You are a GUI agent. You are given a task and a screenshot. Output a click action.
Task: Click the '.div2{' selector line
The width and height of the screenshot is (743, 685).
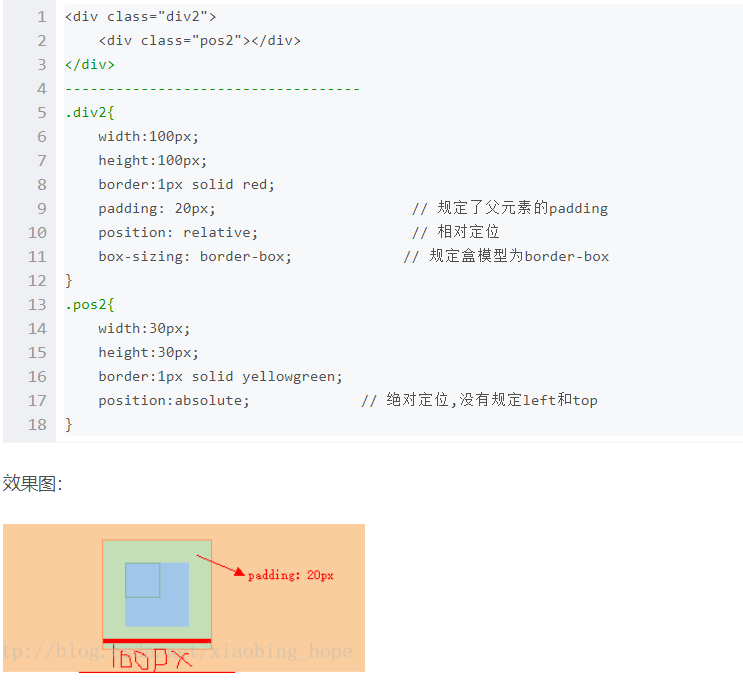click(90, 113)
